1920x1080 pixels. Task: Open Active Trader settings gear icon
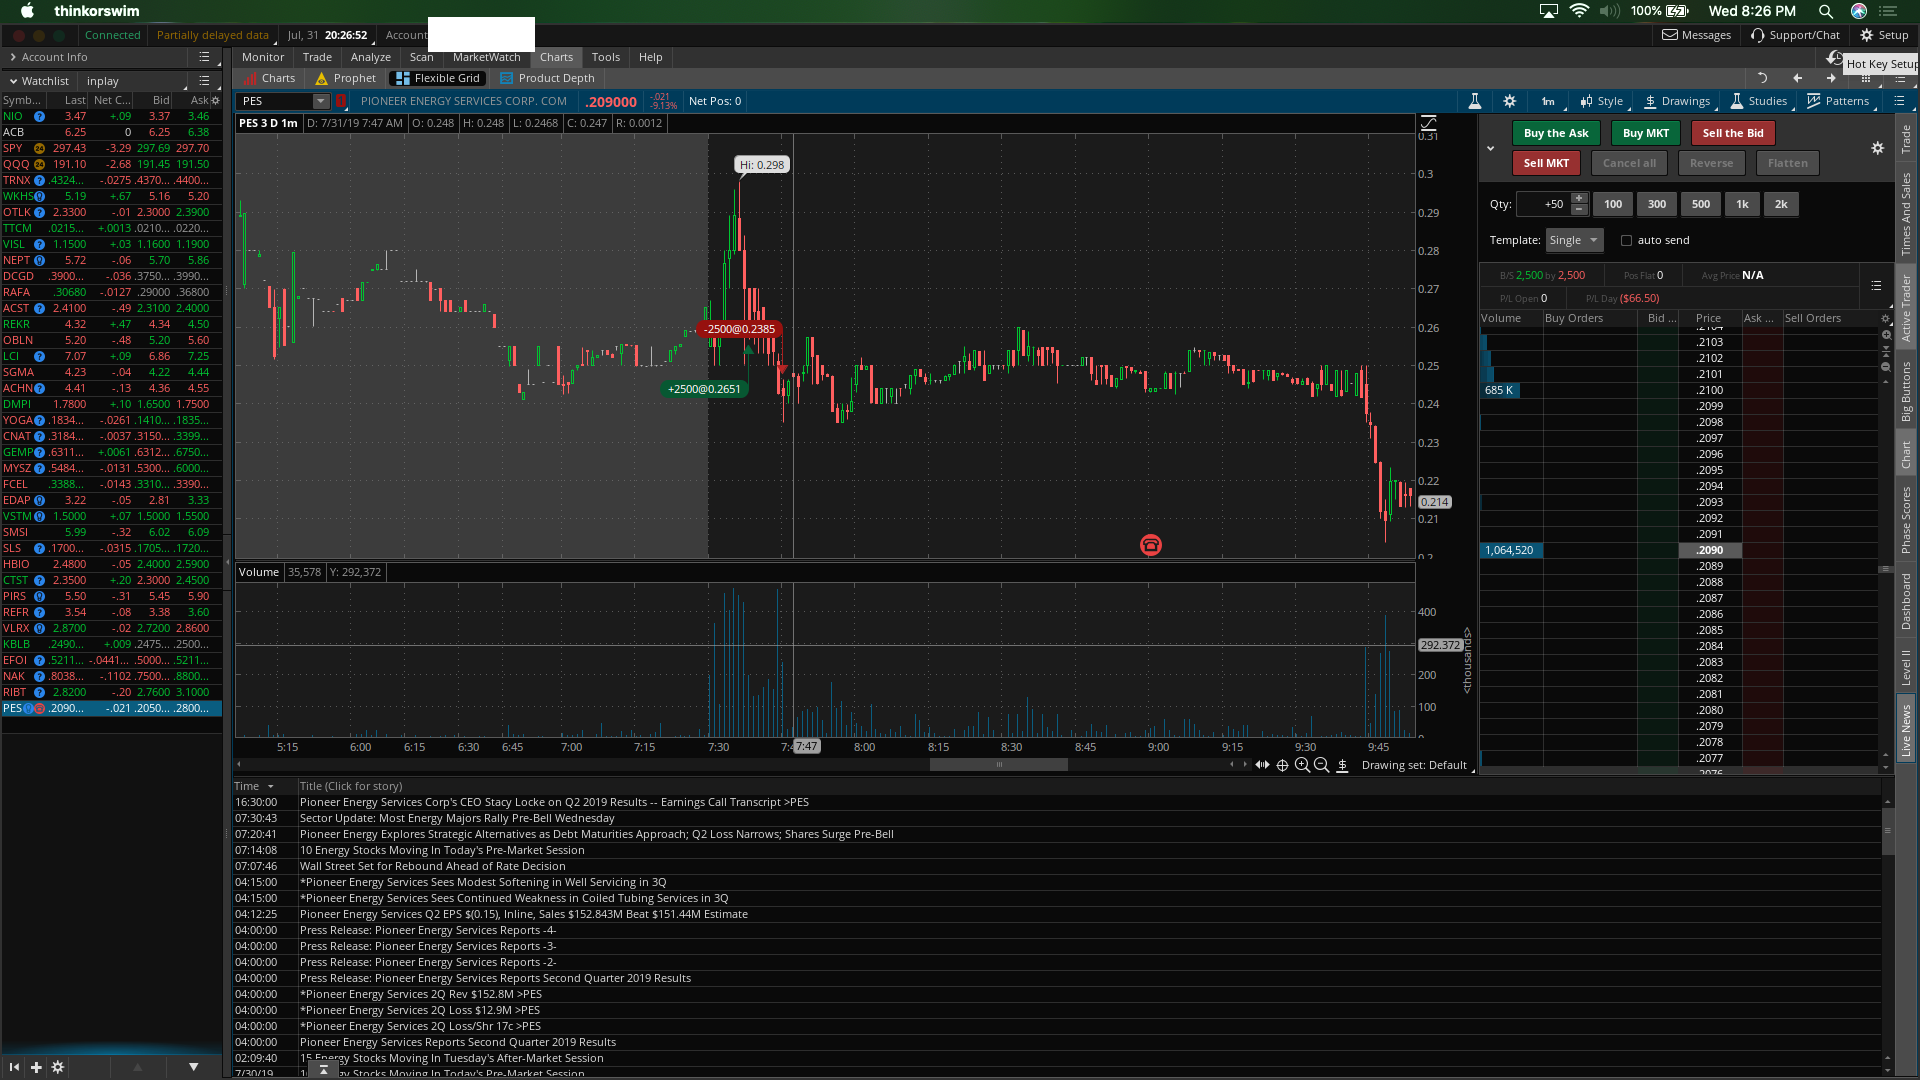tap(1877, 148)
